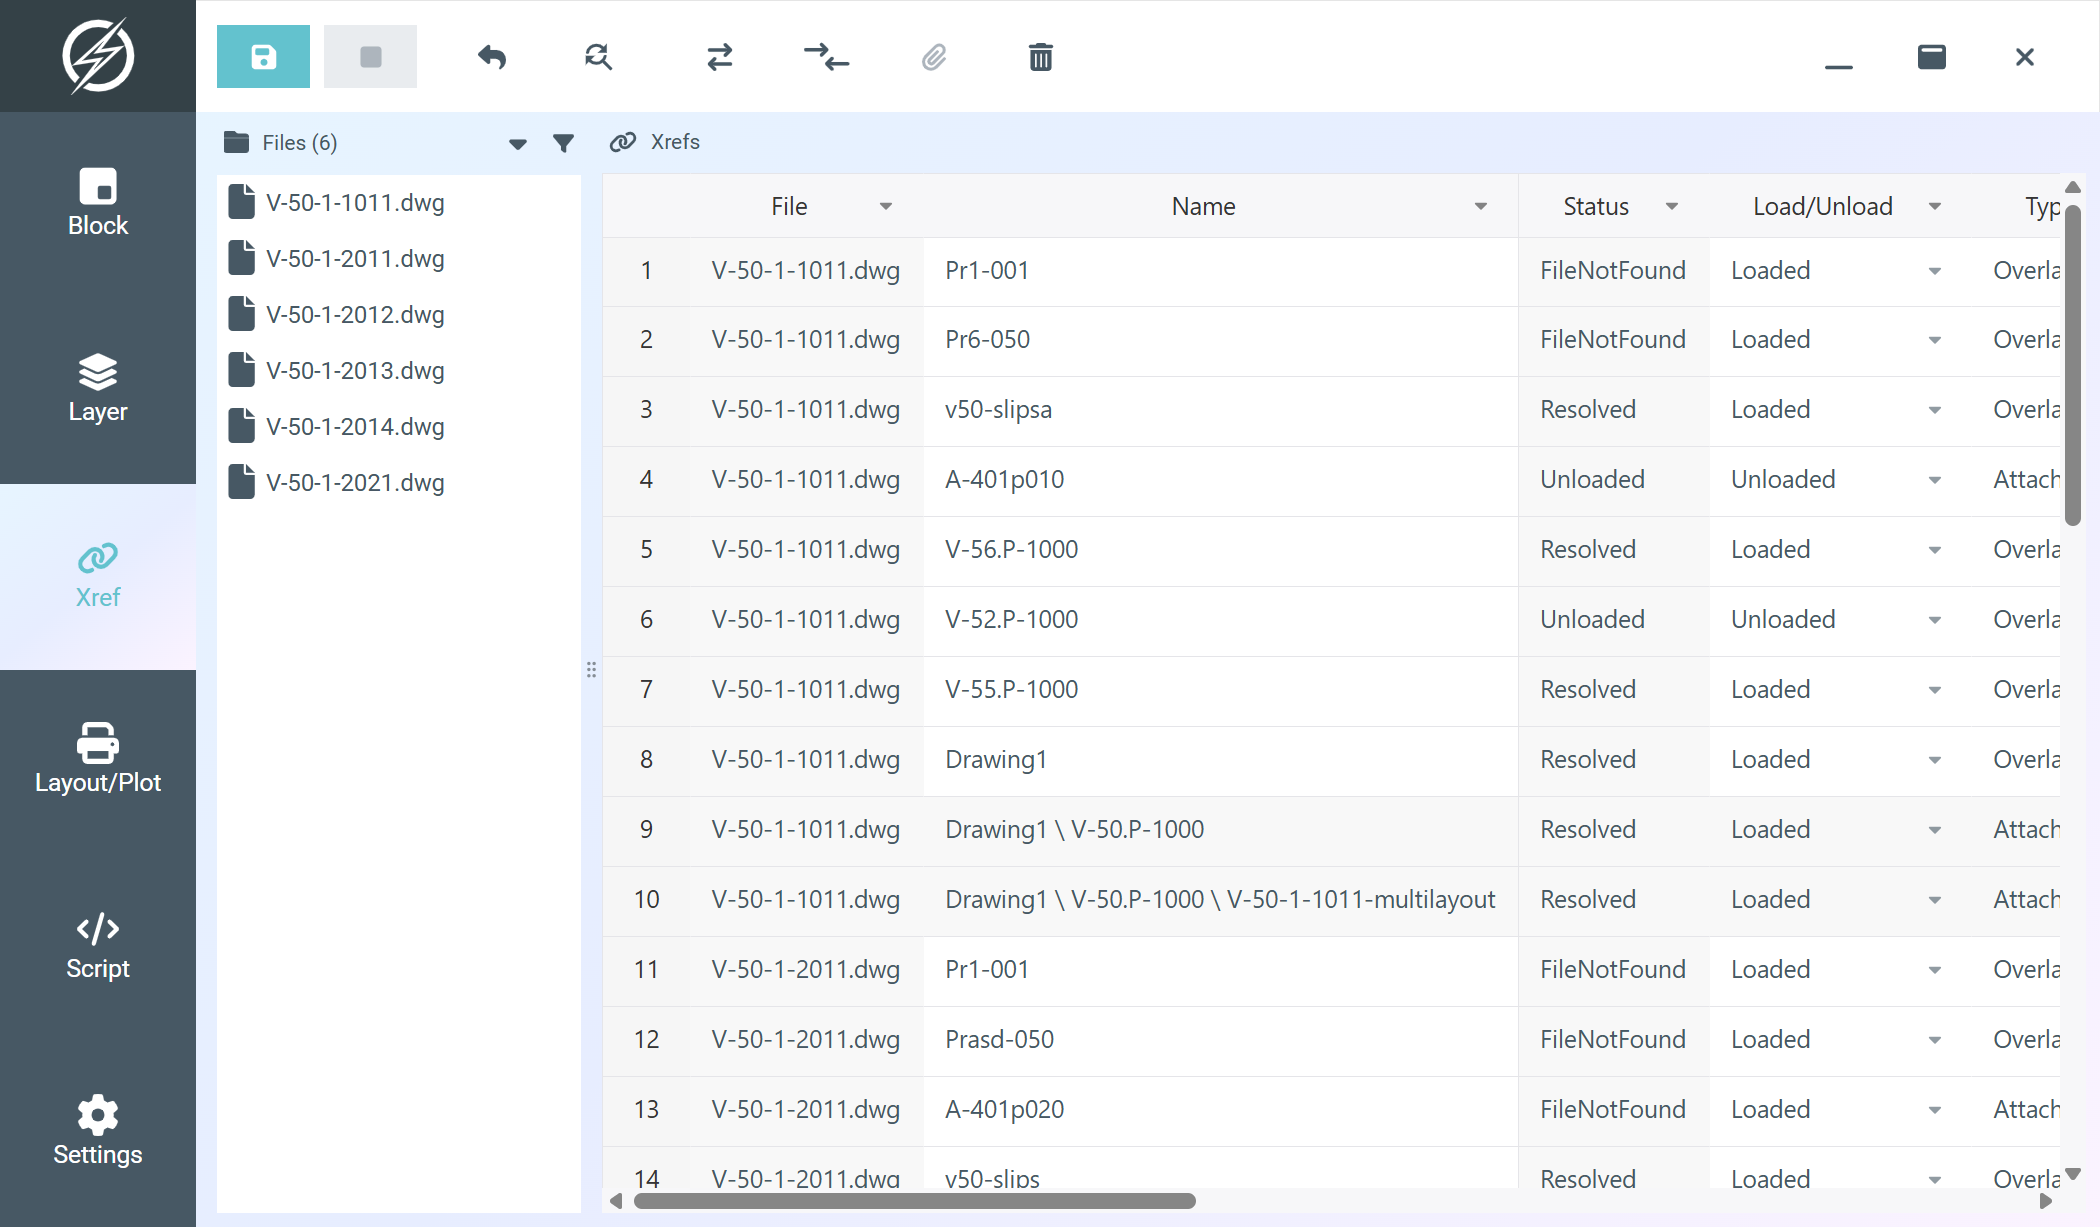Click the Name cell V-55.P-1000
Screen dimensions: 2100x1227
(1220, 690)
